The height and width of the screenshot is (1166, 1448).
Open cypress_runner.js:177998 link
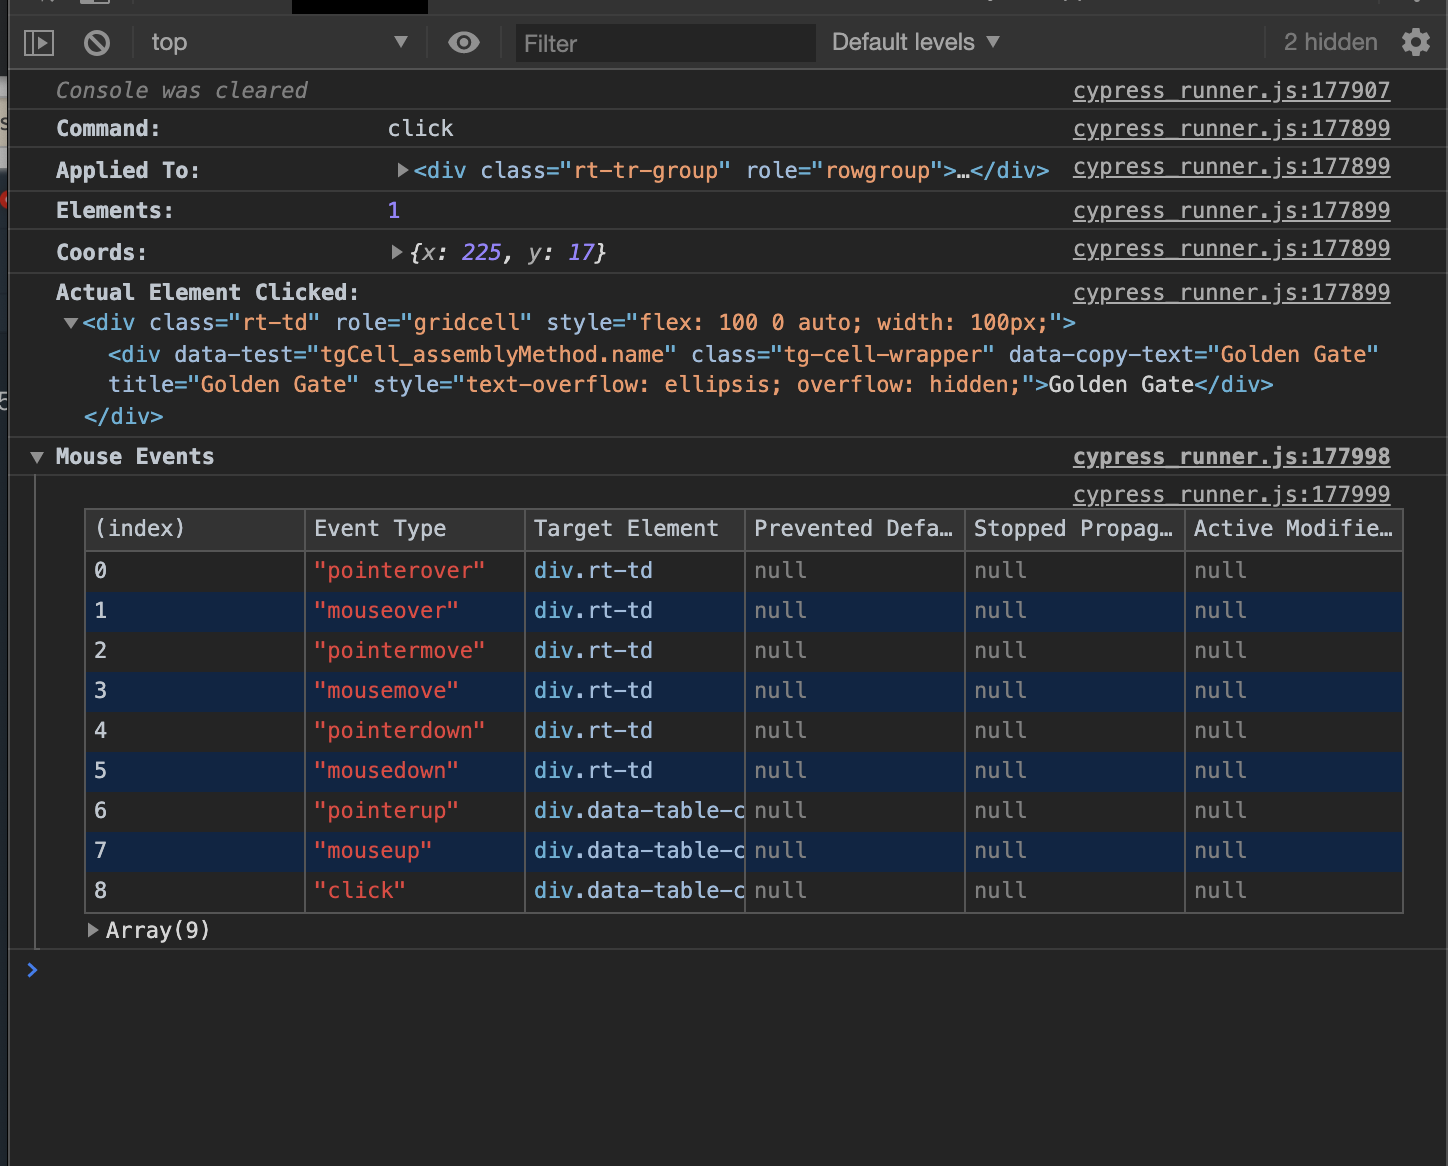click(1231, 456)
